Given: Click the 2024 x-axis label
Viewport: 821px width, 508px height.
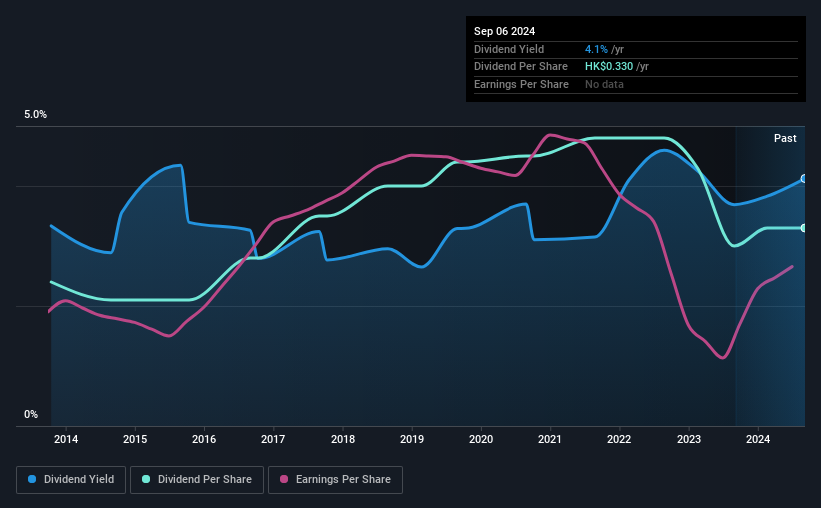Looking at the screenshot, I should [758, 439].
